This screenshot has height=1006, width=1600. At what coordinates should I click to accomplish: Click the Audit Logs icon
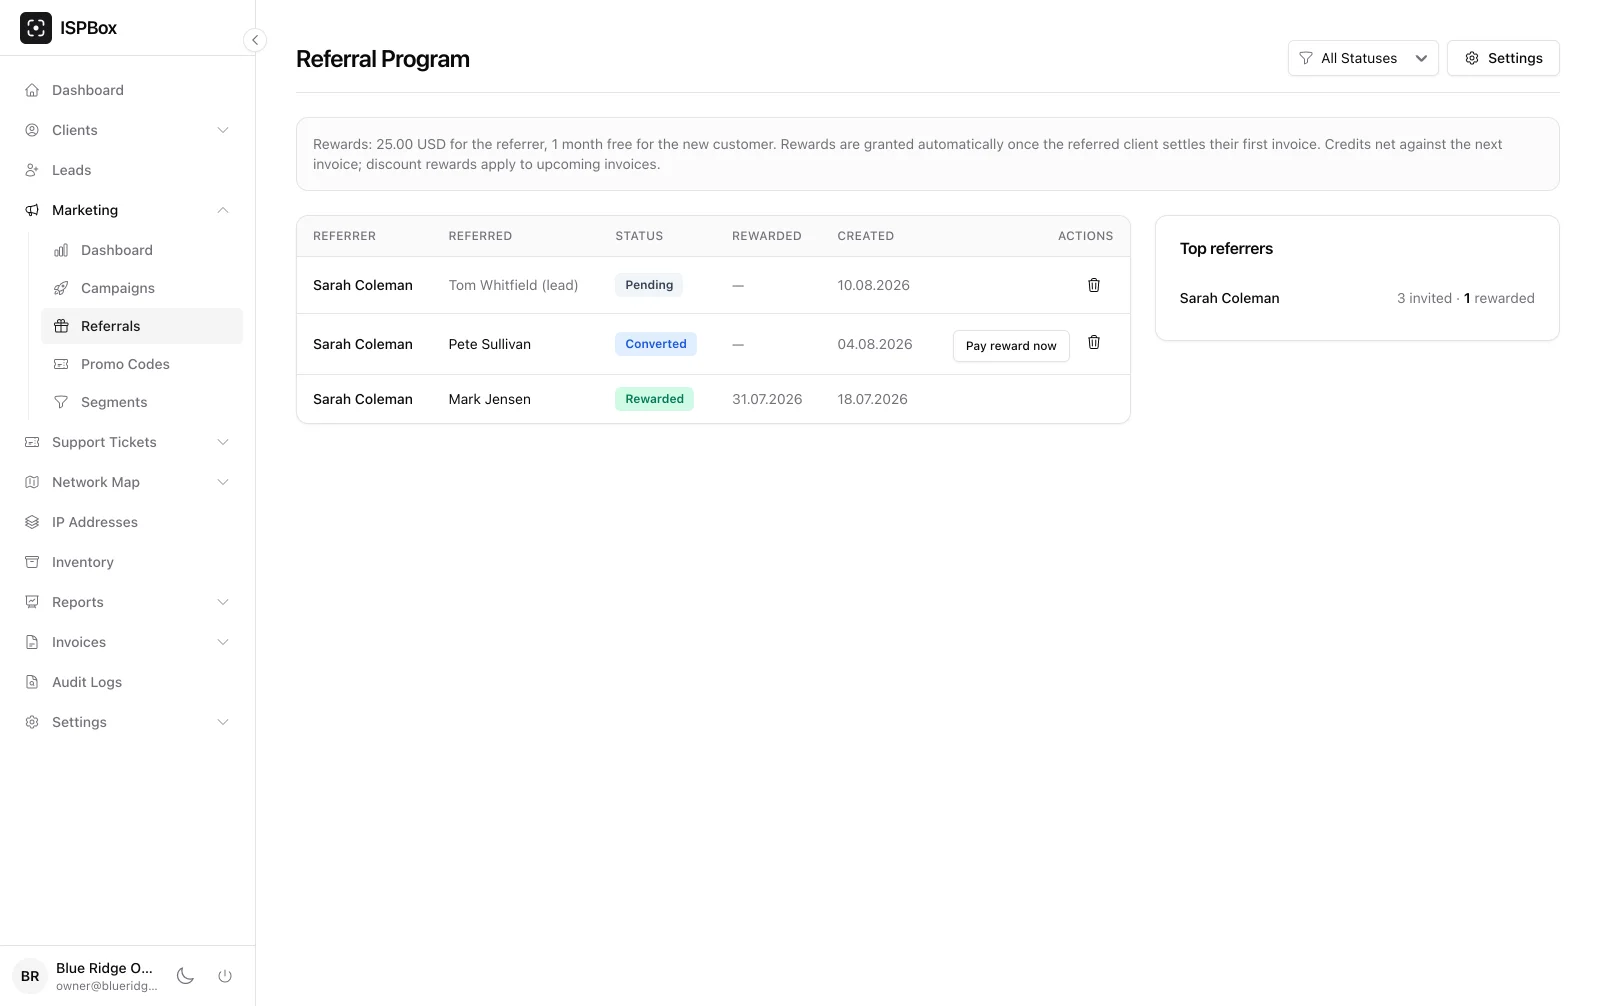(32, 682)
